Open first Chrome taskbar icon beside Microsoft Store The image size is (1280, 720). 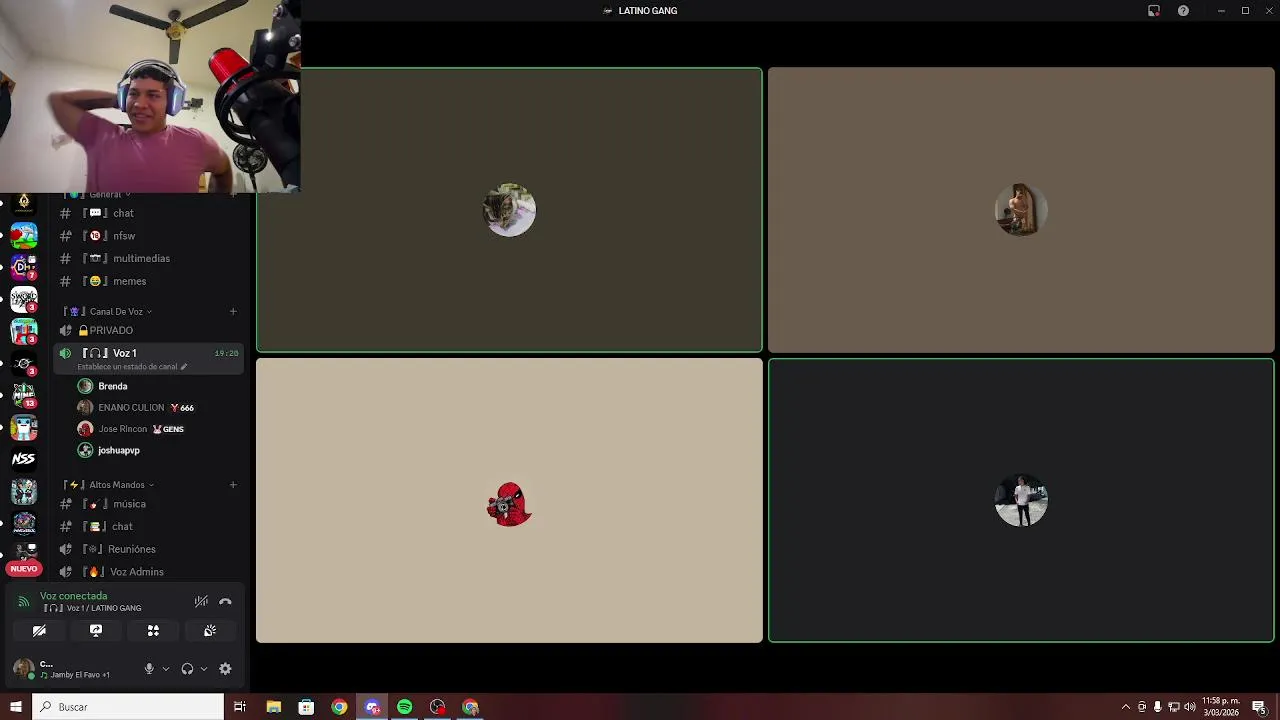point(339,707)
